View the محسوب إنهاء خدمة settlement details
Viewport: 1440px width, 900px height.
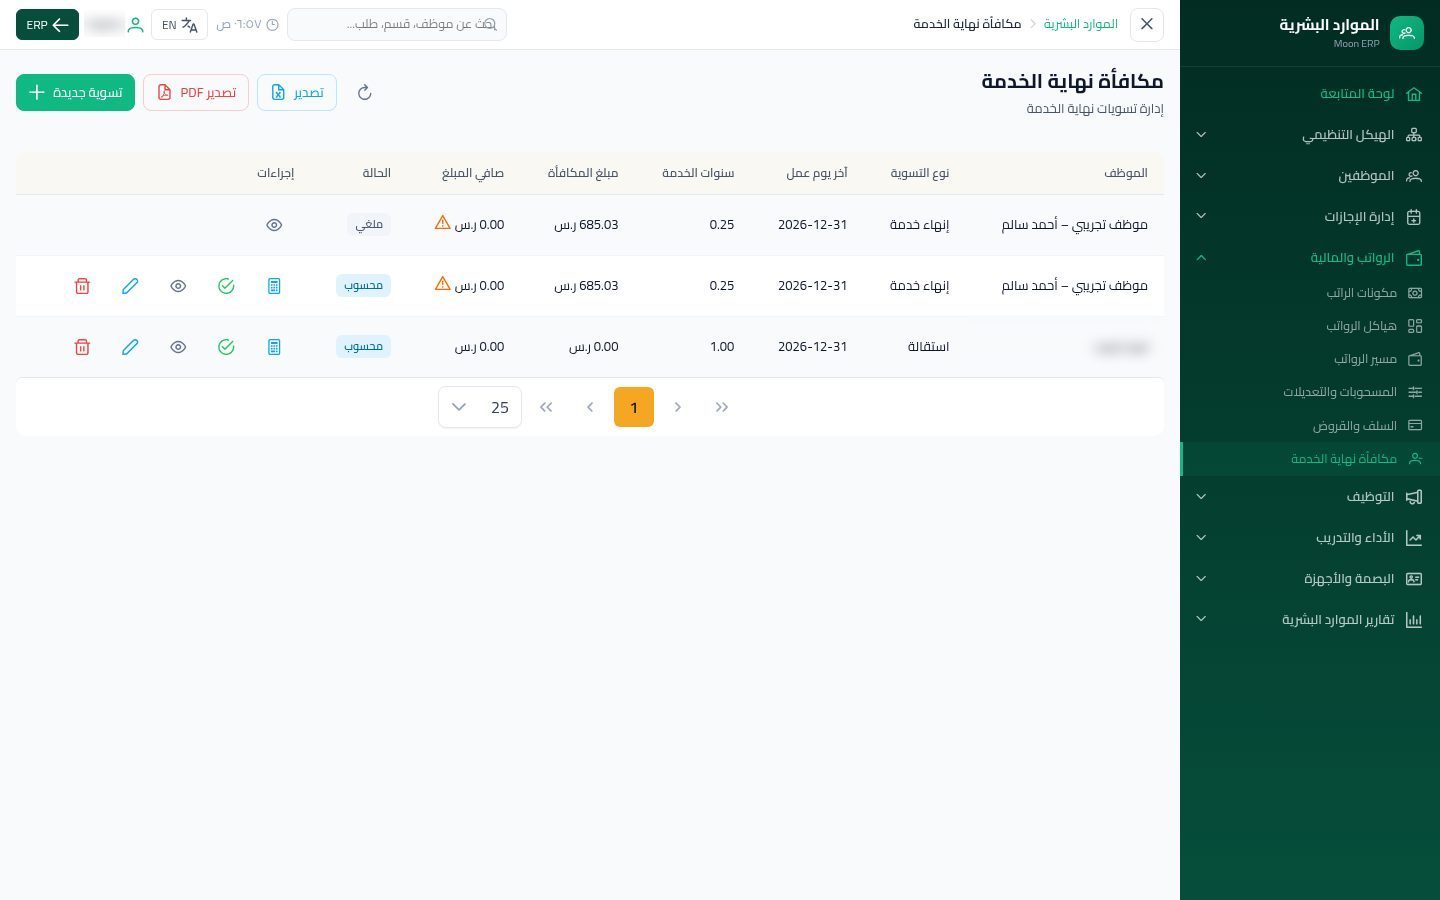click(x=178, y=286)
